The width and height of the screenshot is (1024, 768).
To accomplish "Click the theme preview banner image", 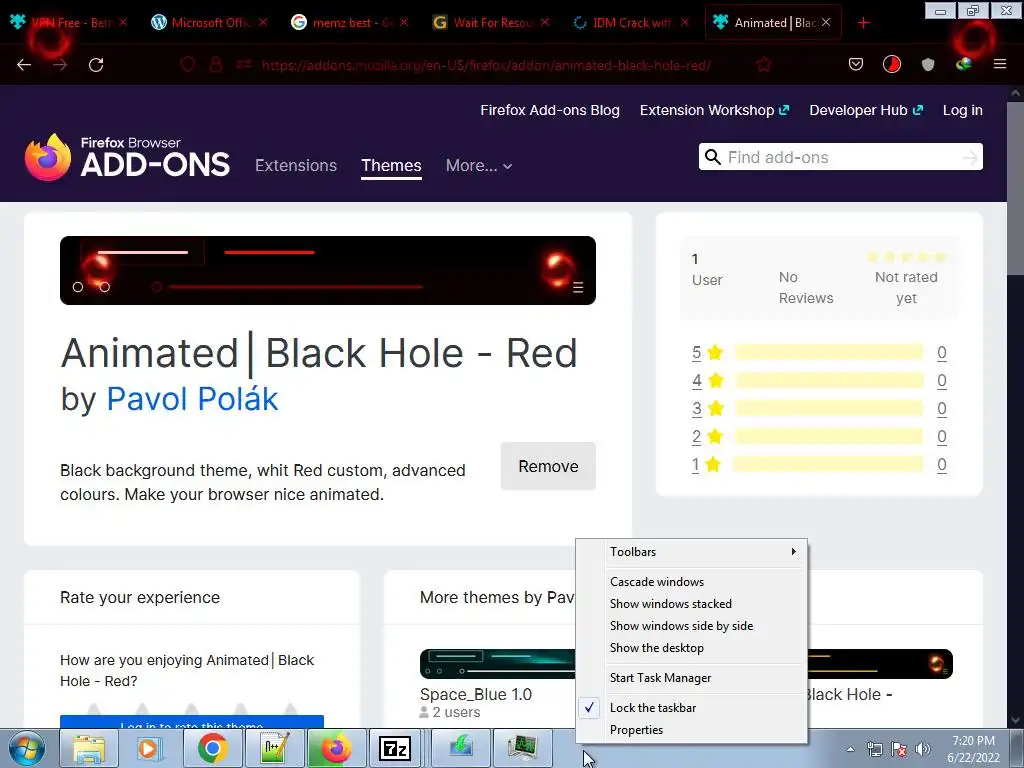I will pyautogui.click(x=328, y=270).
